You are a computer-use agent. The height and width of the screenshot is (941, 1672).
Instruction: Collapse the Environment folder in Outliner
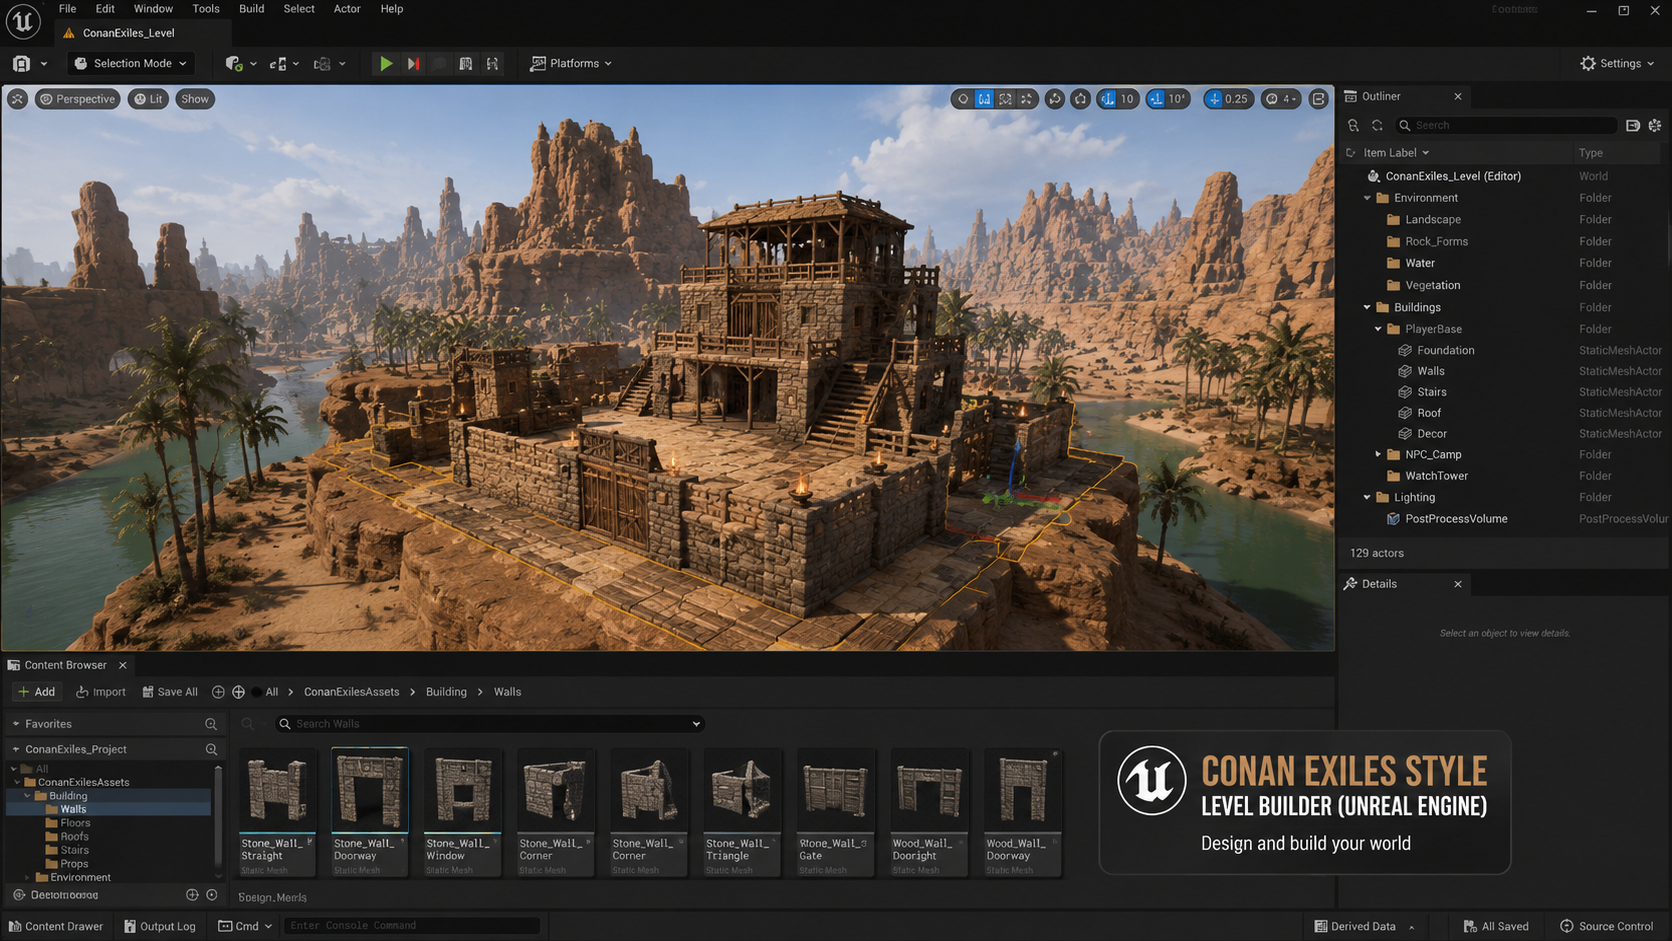[x=1367, y=198]
